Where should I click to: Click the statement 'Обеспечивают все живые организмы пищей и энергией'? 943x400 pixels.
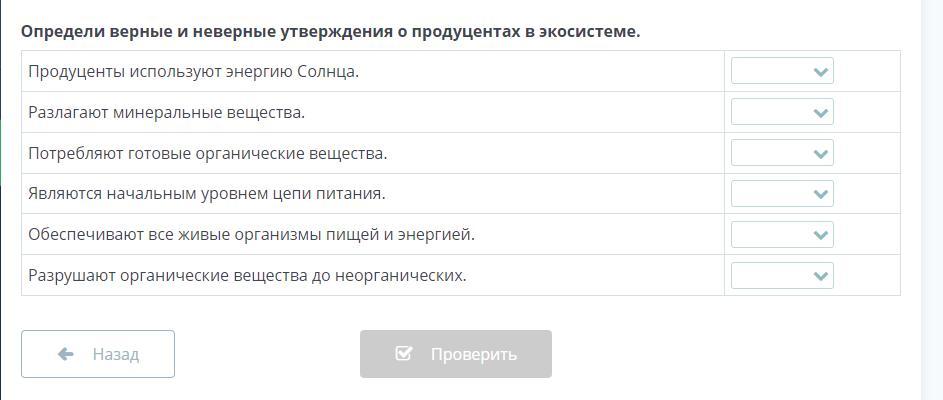252,235
